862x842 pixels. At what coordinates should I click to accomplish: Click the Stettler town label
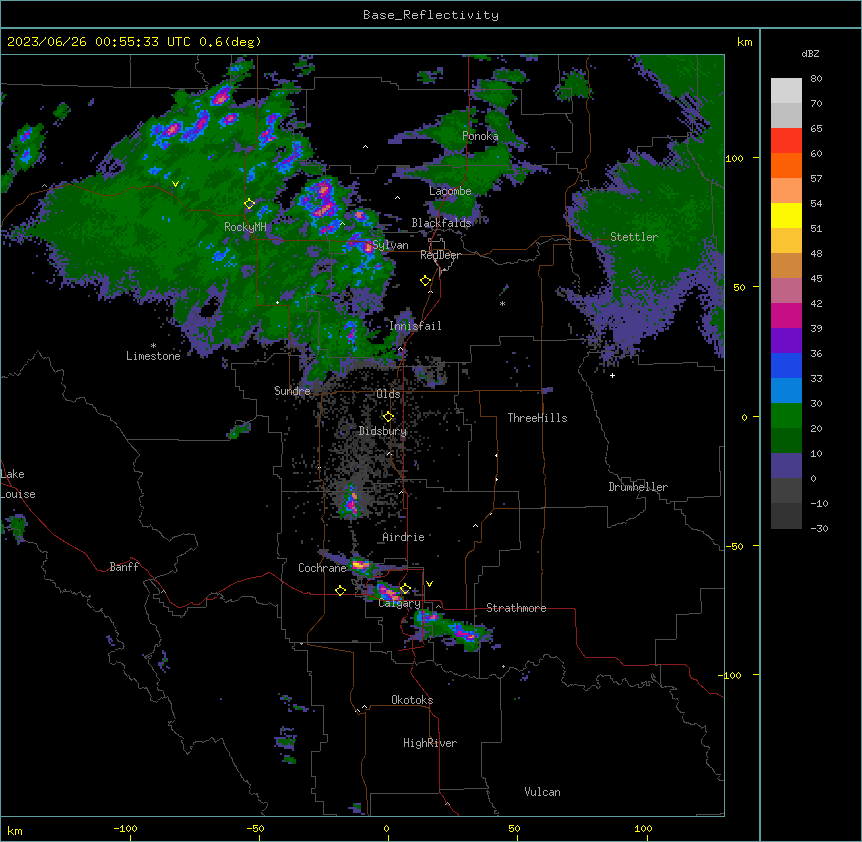coord(634,237)
